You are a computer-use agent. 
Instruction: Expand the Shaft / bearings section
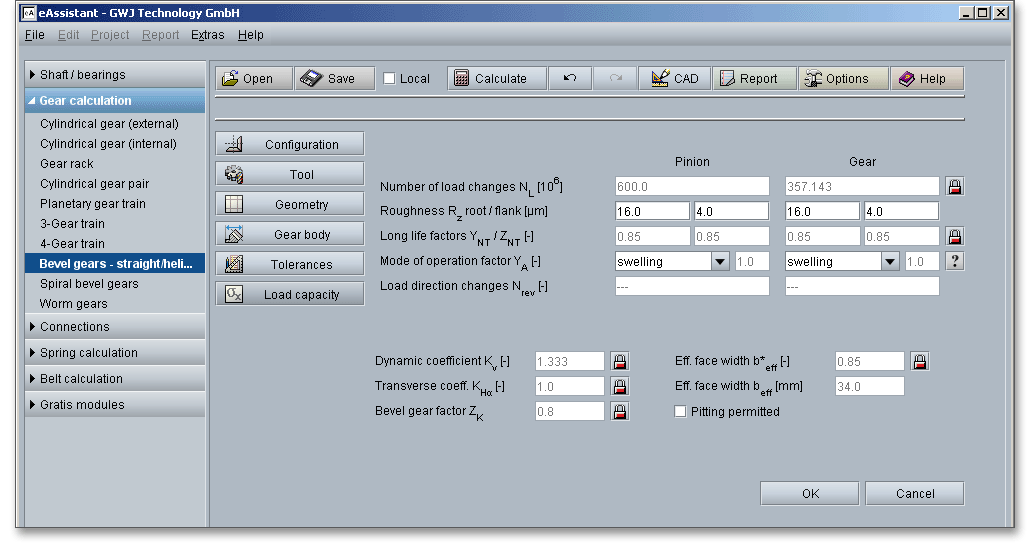click(x=115, y=75)
